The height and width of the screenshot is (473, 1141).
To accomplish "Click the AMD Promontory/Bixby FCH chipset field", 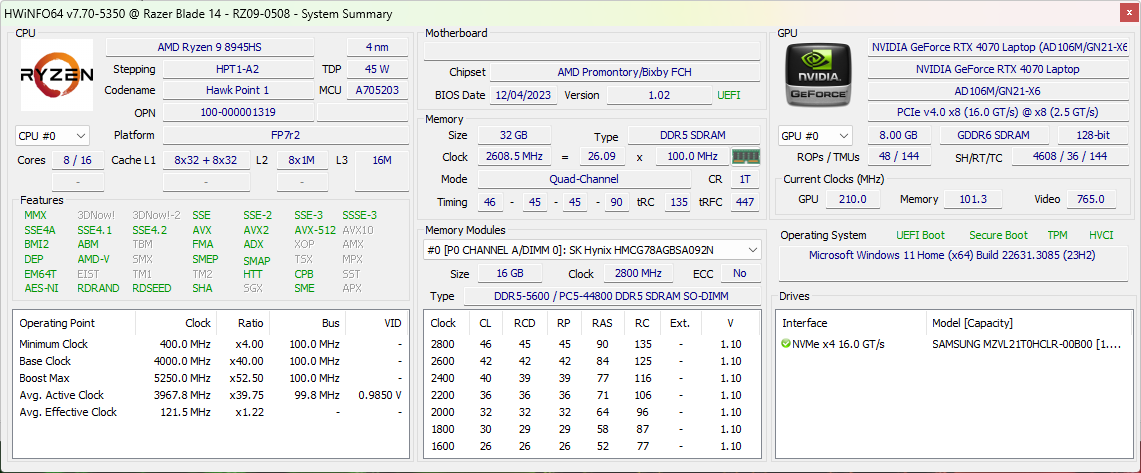I will coord(624,72).
